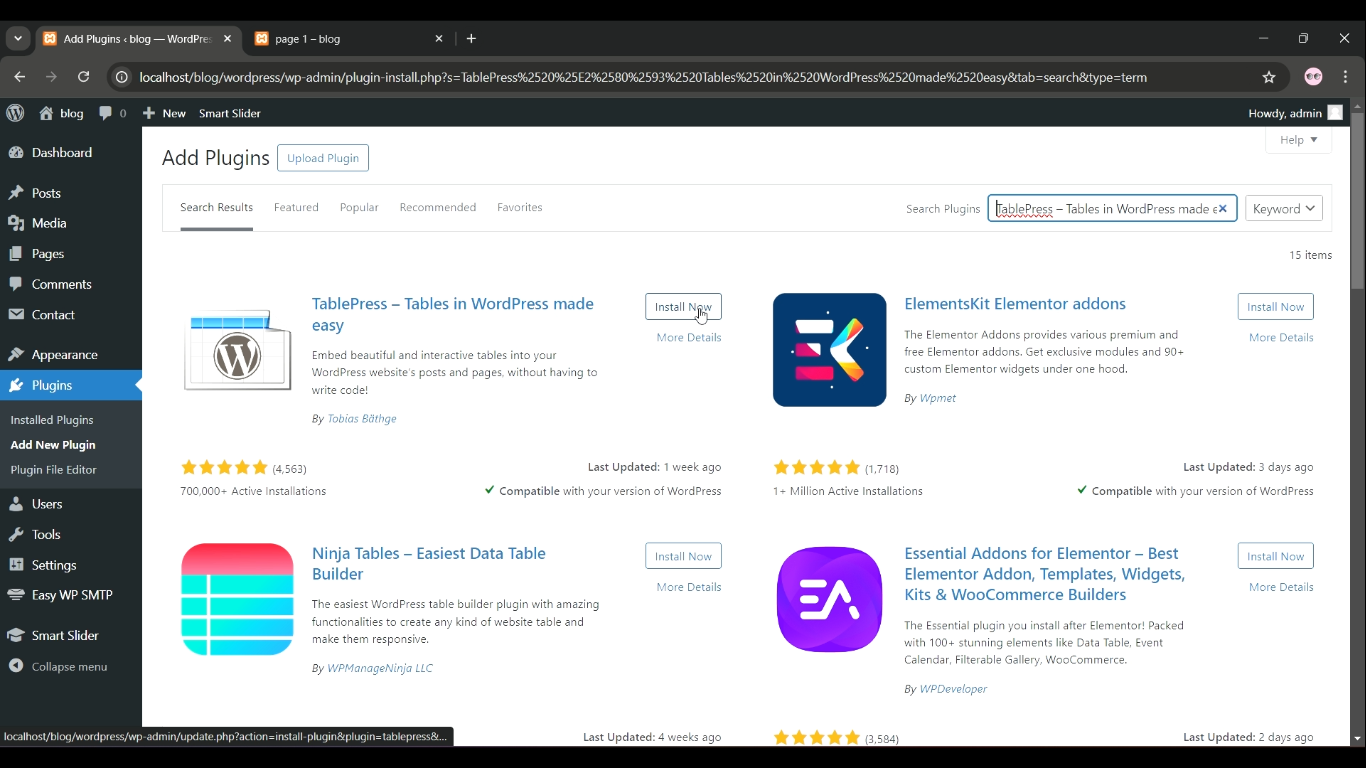Install Ninja Tables plugin now
Image resolution: width=1366 pixels, height=768 pixels.
coord(683,556)
